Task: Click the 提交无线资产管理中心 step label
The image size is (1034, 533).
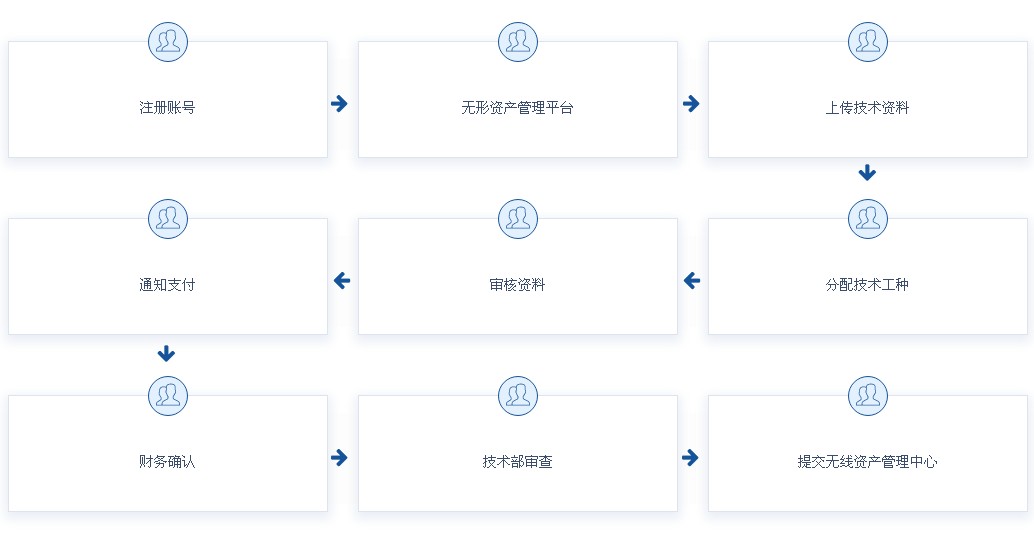Action: [x=868, y=461]
